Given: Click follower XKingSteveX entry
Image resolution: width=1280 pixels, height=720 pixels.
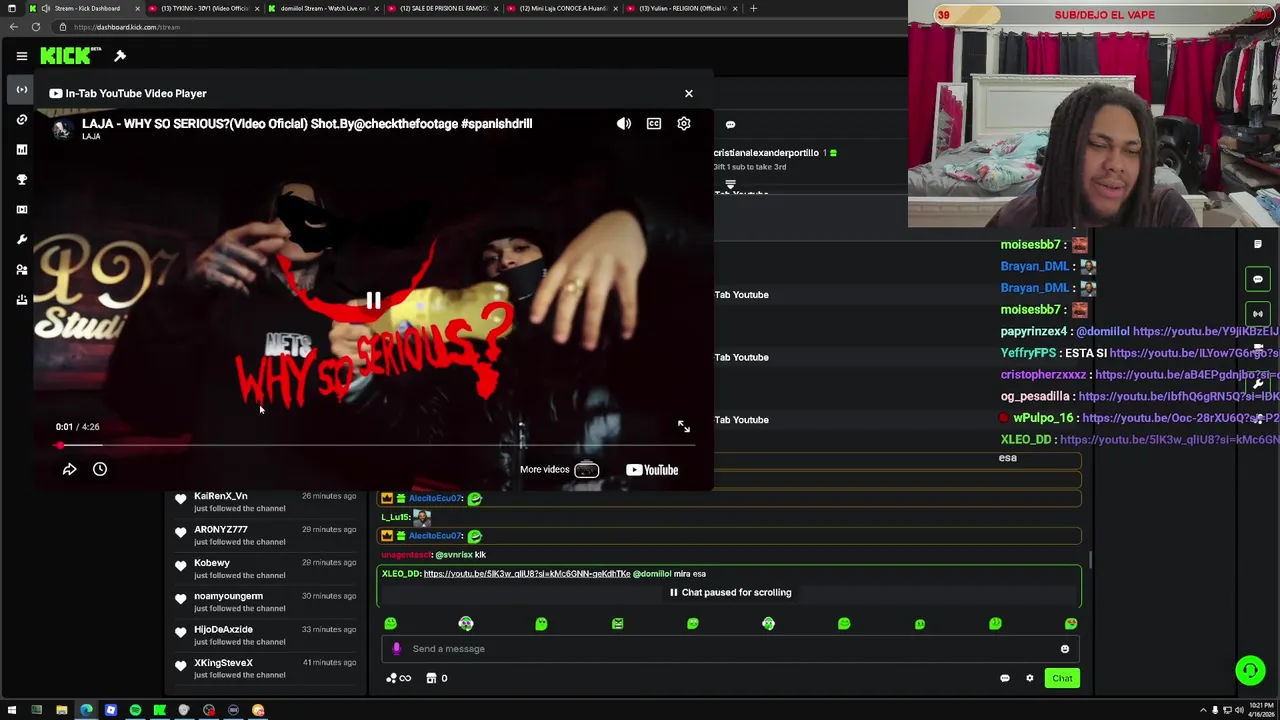Looking at the screenshot, I should 266,668.
